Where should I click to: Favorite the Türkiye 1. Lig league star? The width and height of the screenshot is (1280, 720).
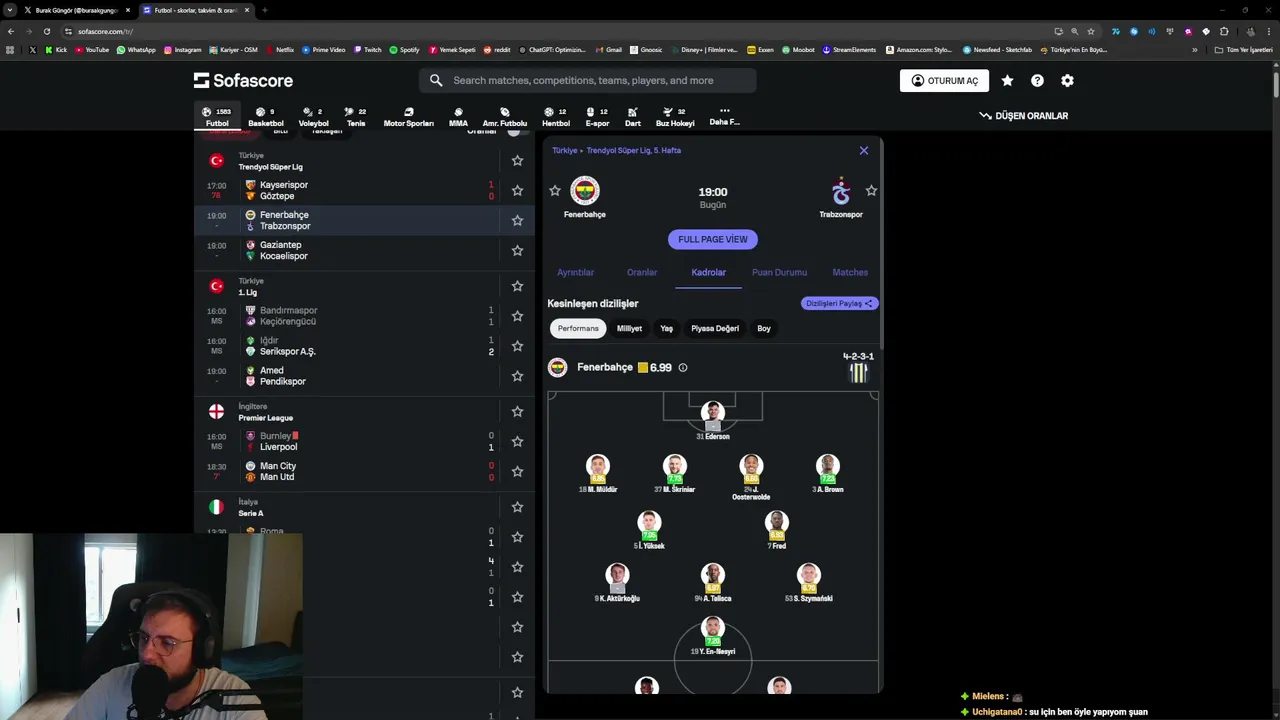pyautogui.click(x=517, y=286)
